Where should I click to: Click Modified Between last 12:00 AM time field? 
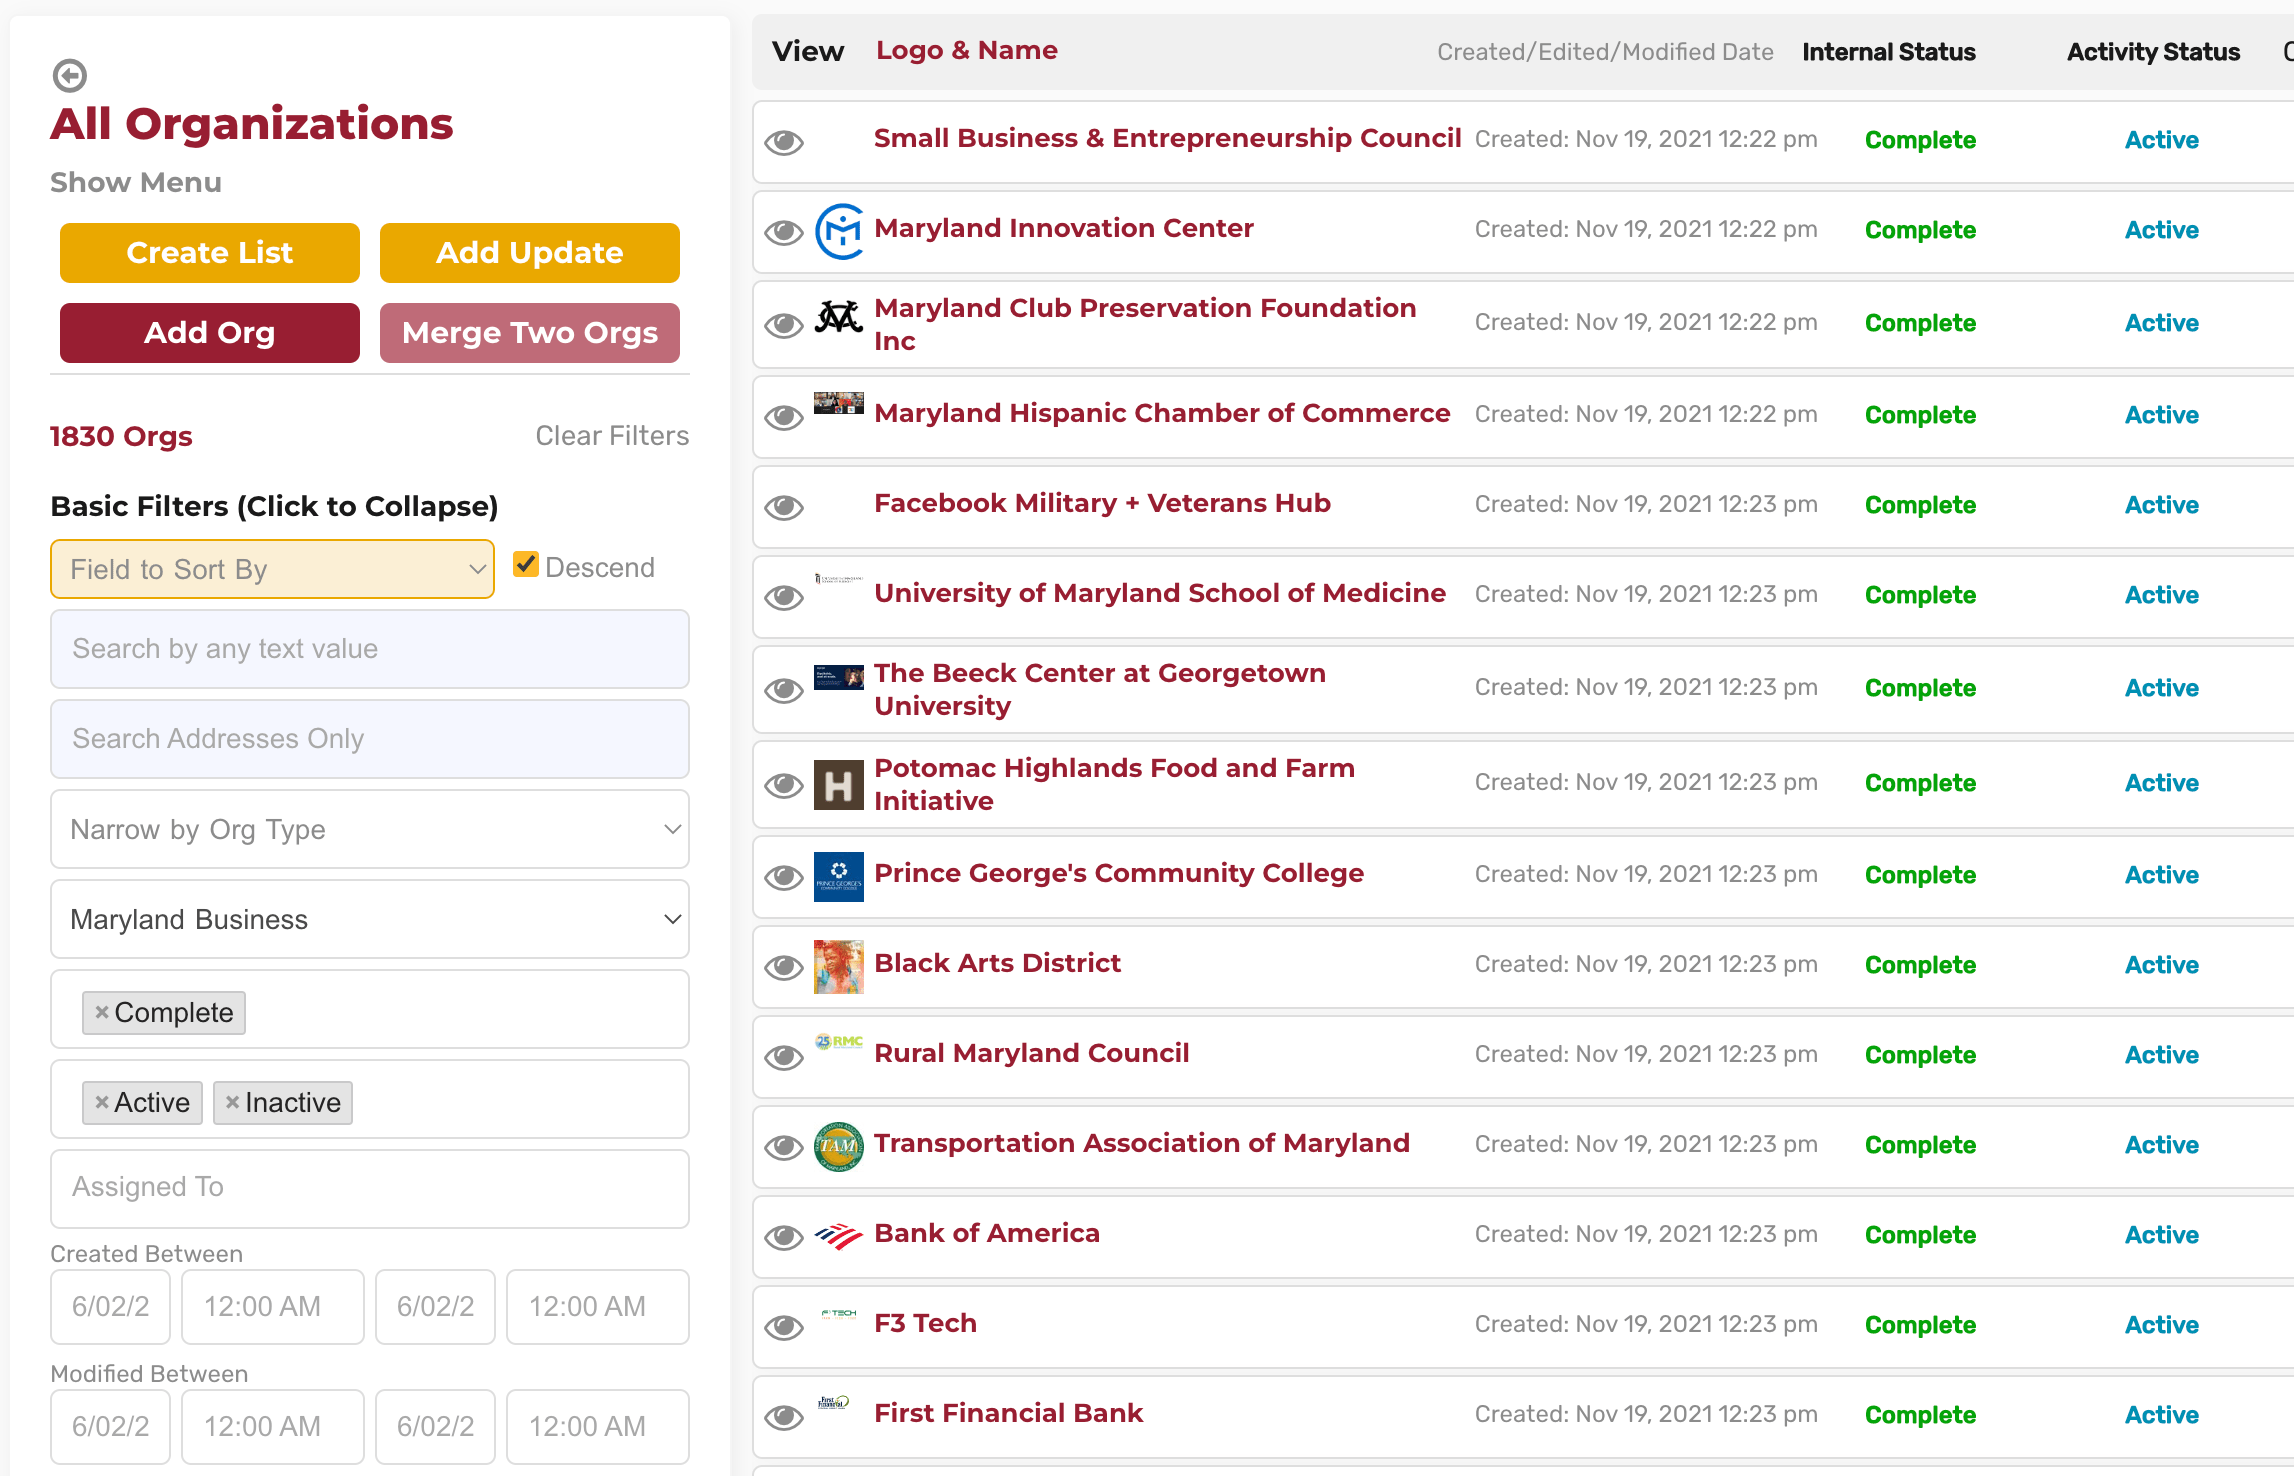(x=598, y=1427)
